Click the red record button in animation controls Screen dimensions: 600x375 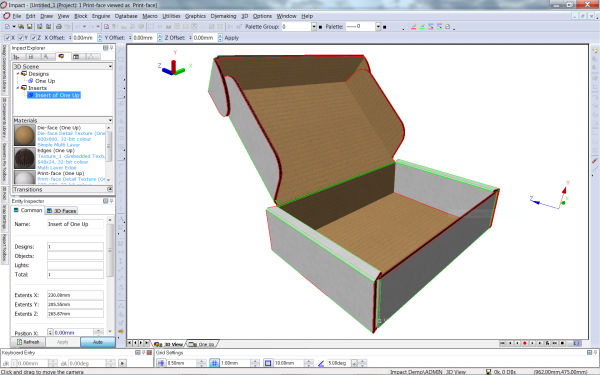[525, 343]
